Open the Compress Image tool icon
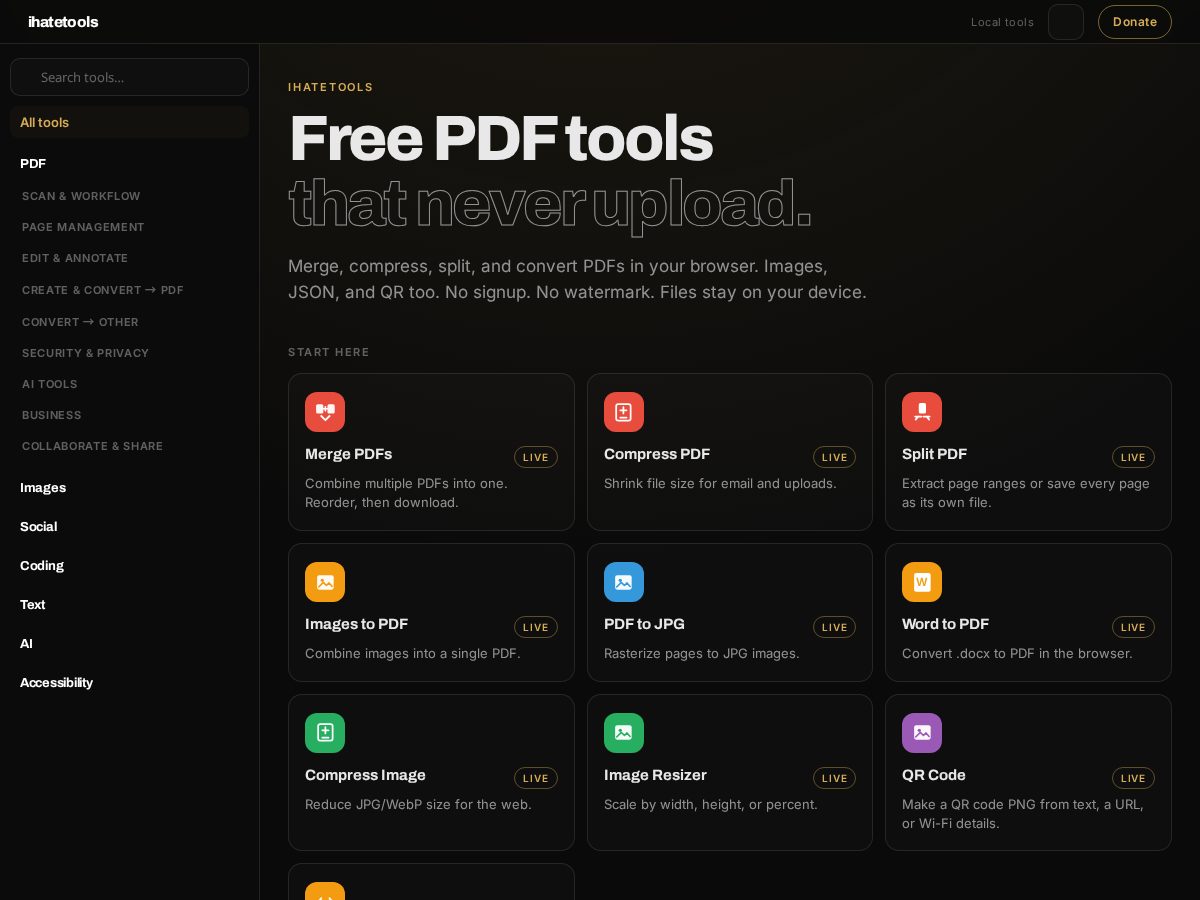The height and width of the screenshot is (900, 1200). tap(325, 733)
